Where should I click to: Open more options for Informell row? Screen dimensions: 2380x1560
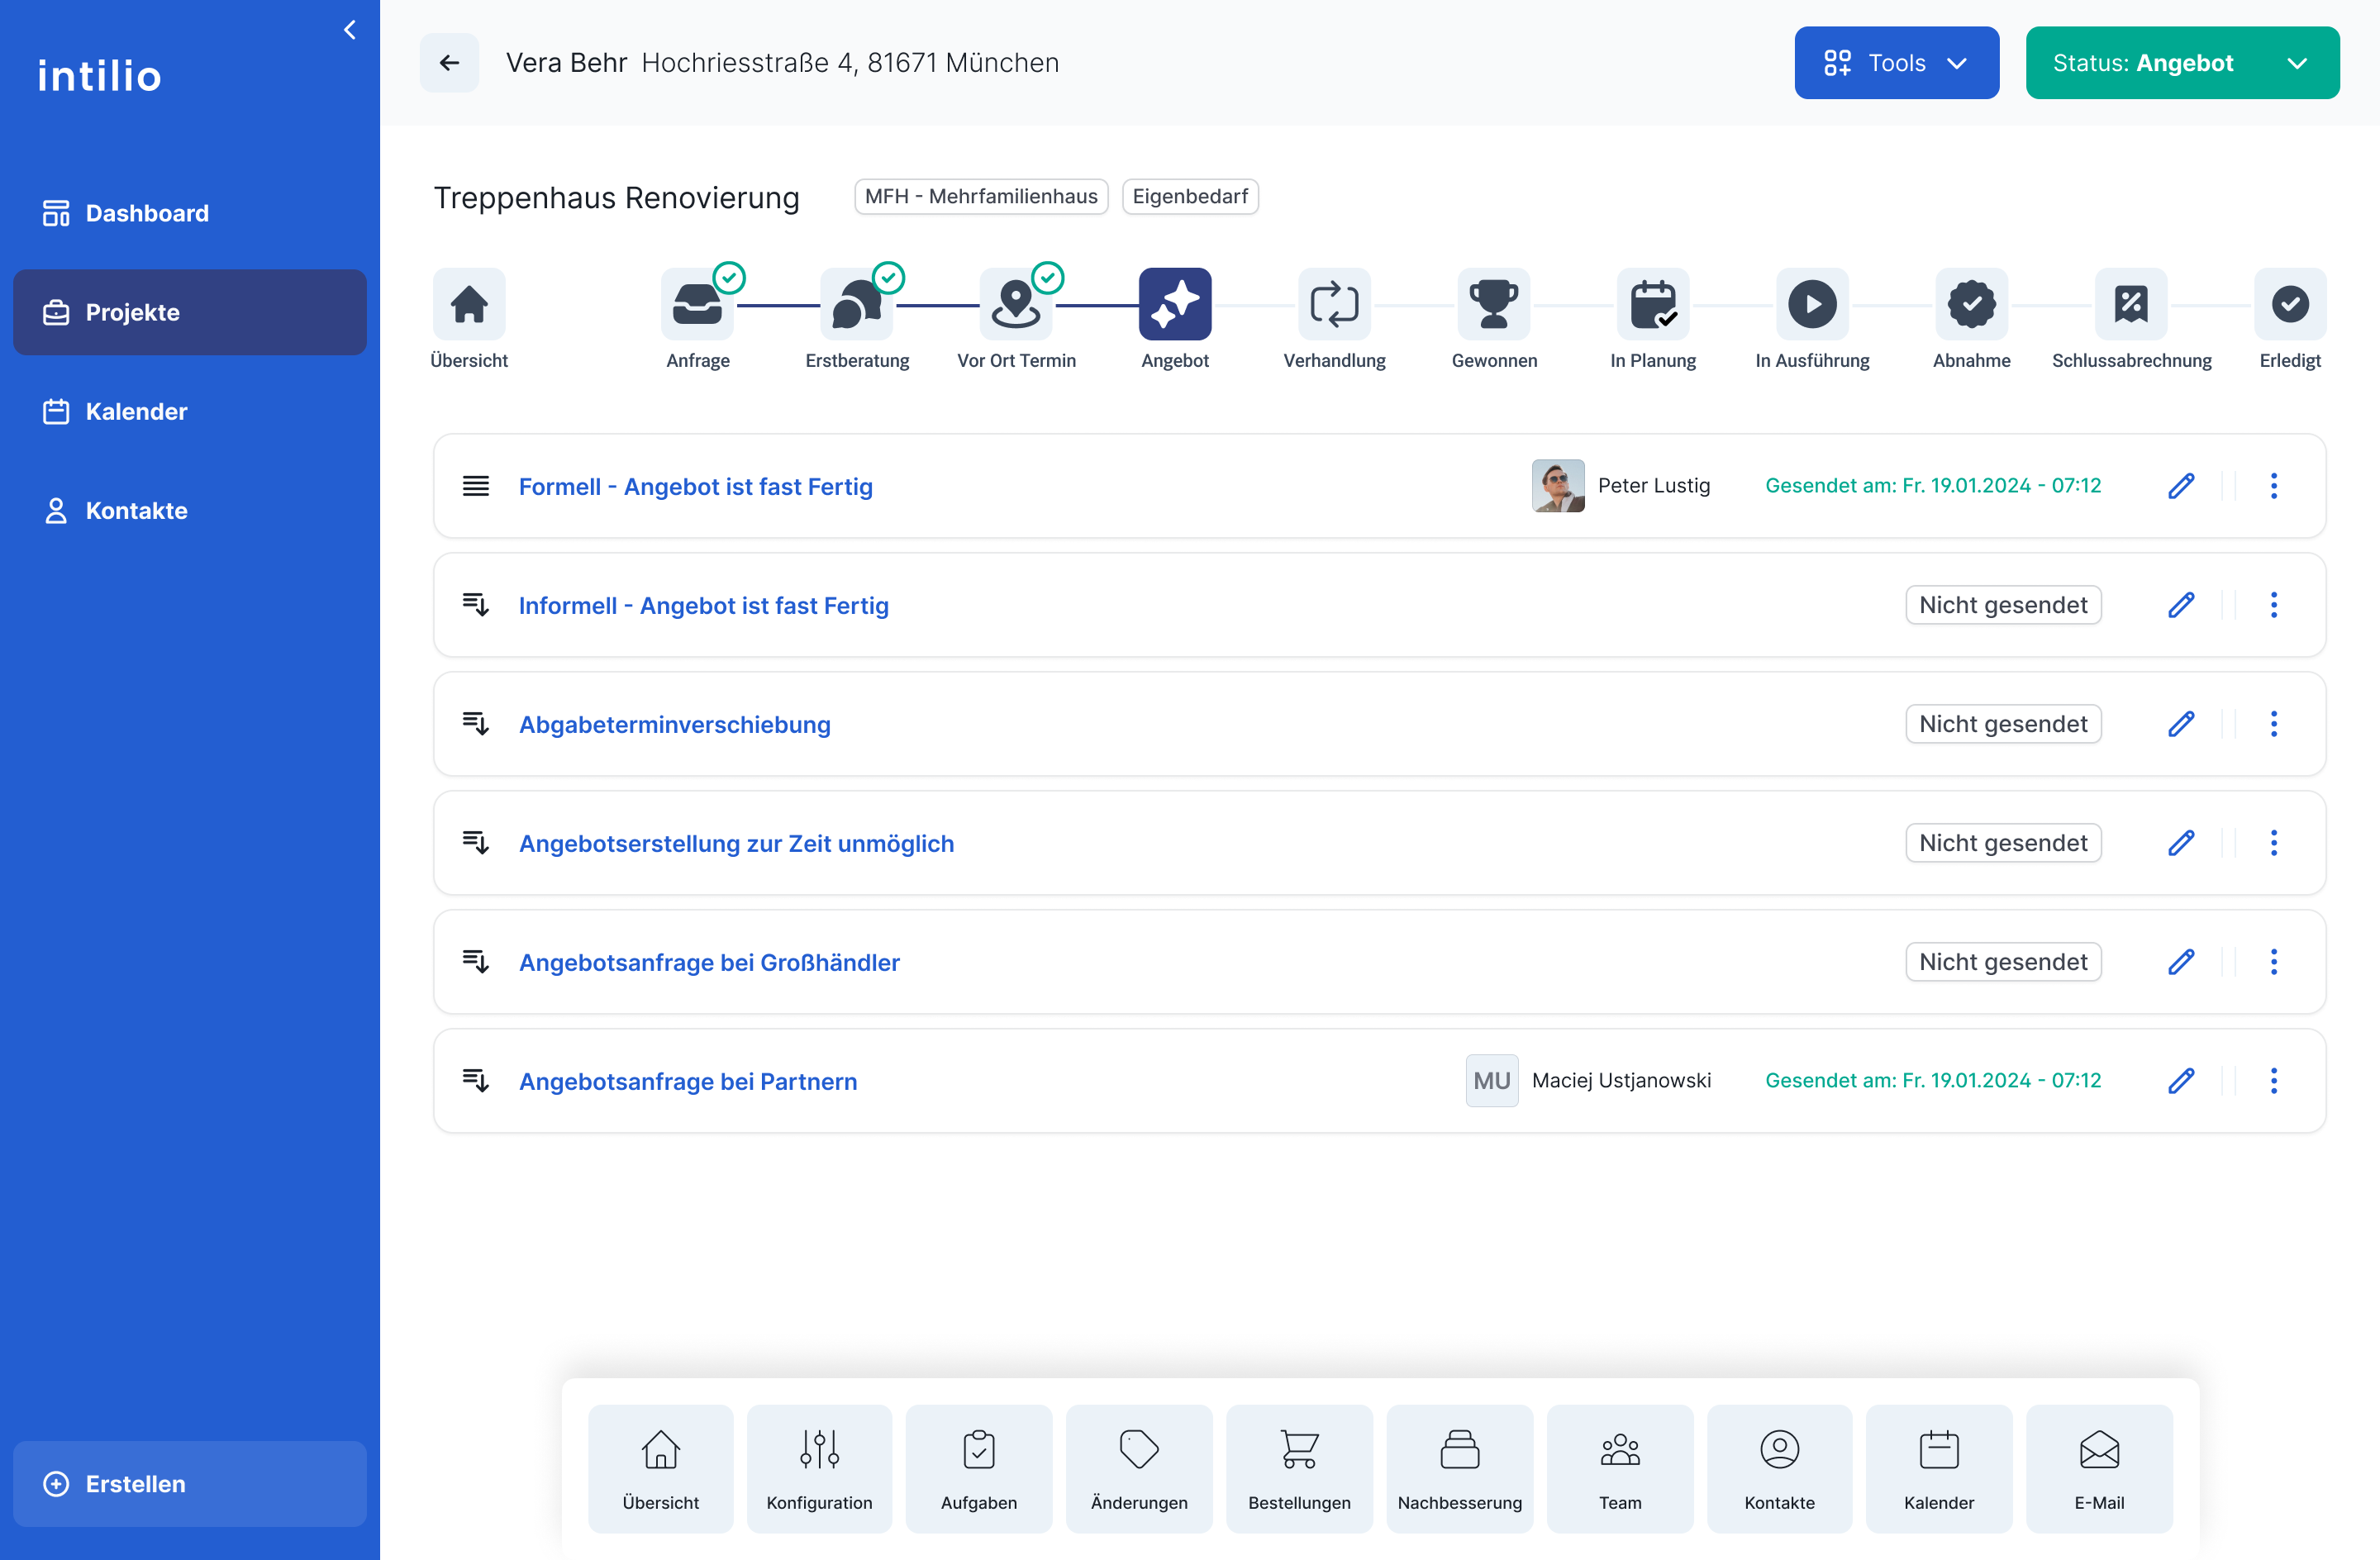[2273, 605]
